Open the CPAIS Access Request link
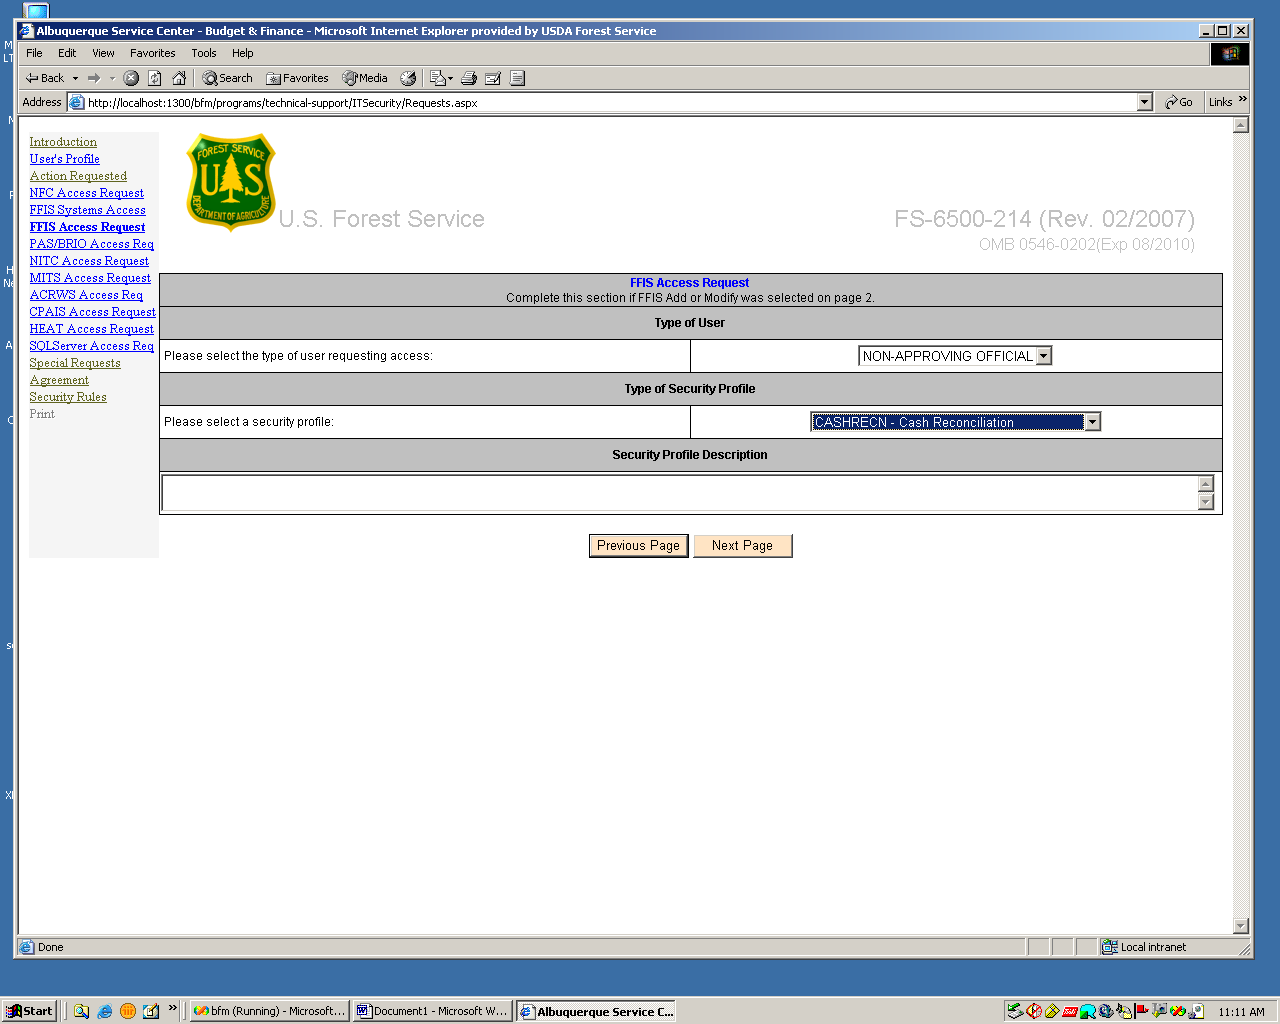Image resolution: width=1280 pixels, height=1024 pixels. (x=92, y=312)
